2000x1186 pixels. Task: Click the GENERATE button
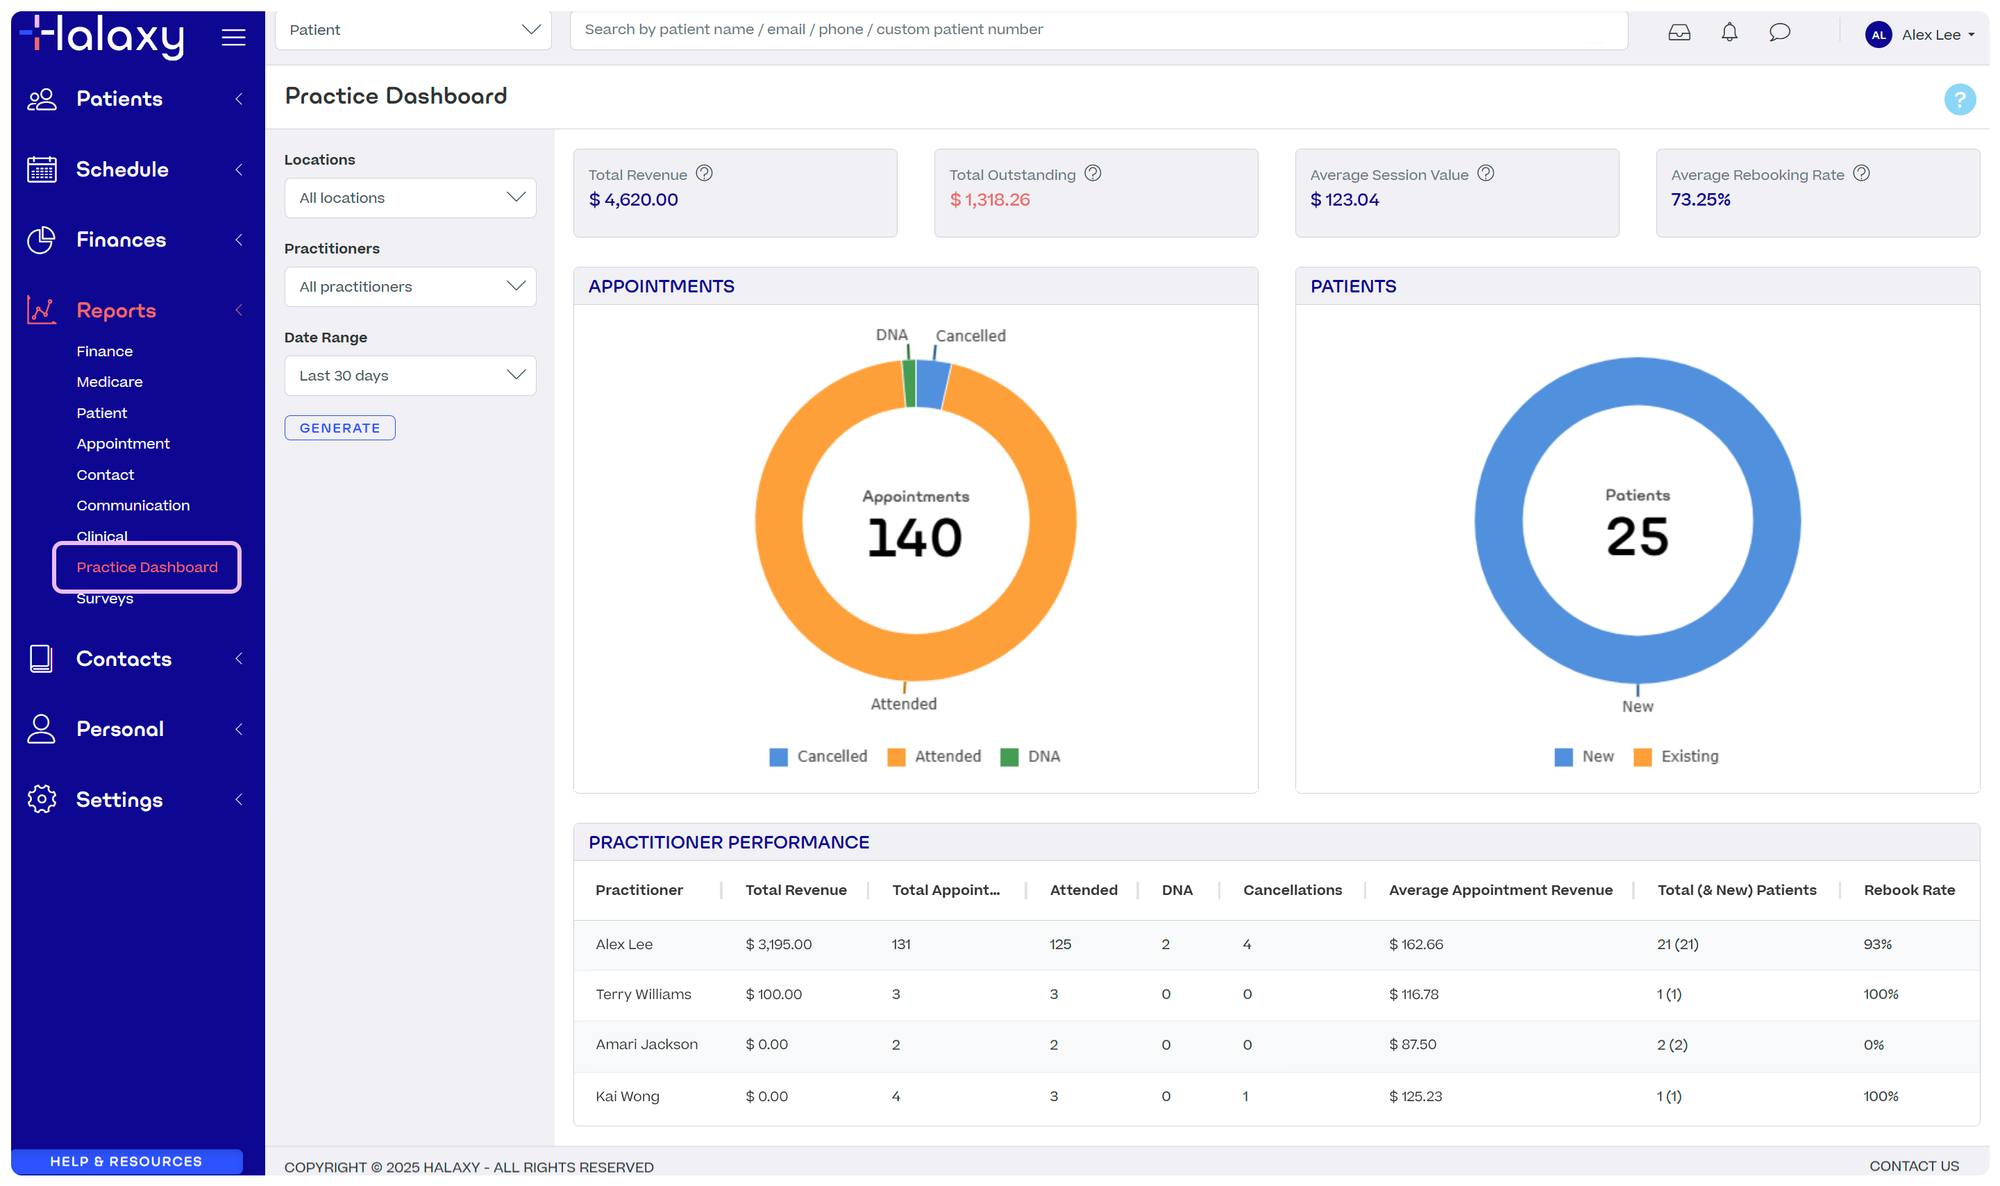[340, 428]
